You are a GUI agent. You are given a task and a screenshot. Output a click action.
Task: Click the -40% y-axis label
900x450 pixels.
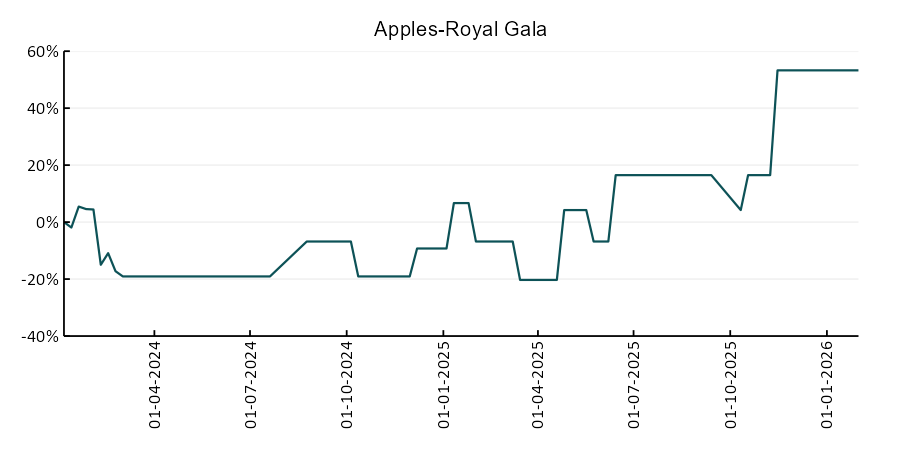(x=38, y=336)
